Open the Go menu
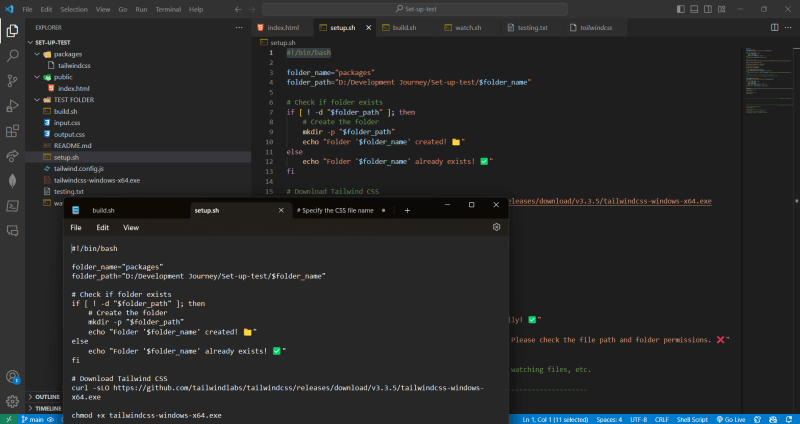 pos(123,9)
